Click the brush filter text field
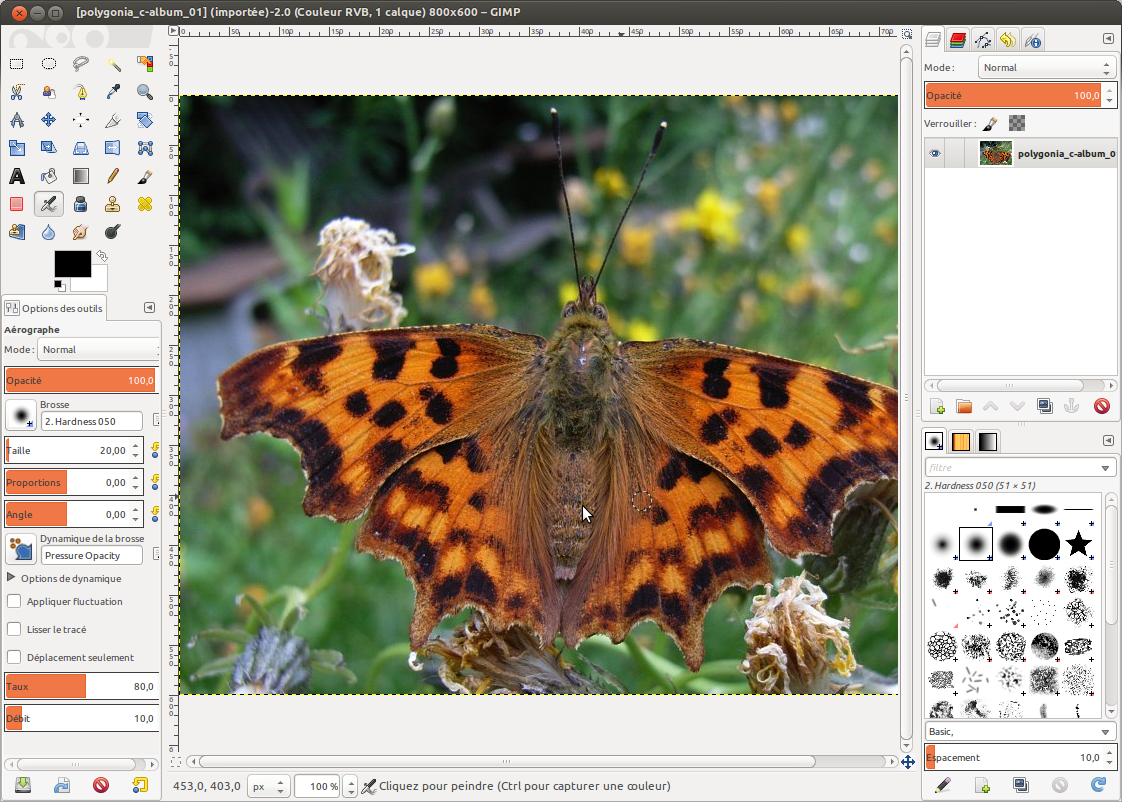This screenshot has width=1122, height=802. pyautogui.click(x=1010, y=467)
